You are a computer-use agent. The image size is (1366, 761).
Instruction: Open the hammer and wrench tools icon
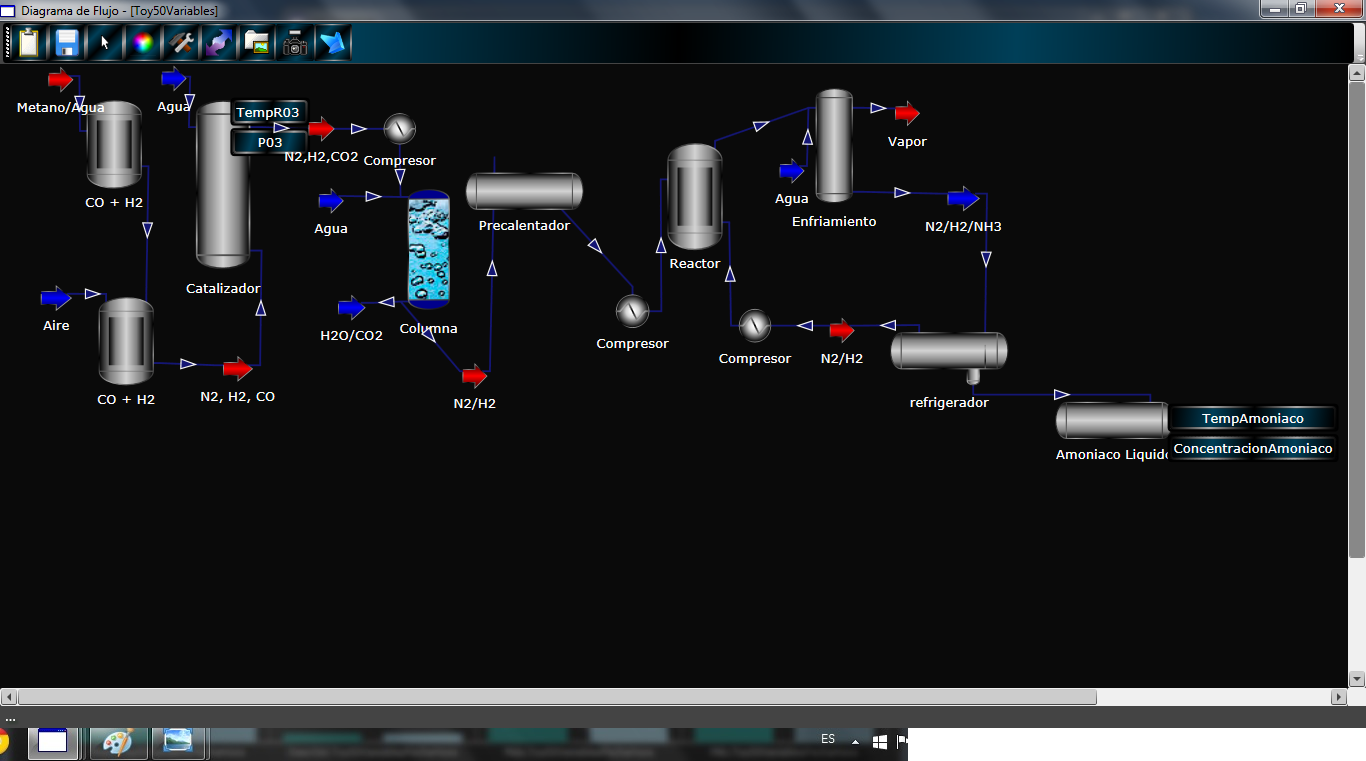[181, 43]
